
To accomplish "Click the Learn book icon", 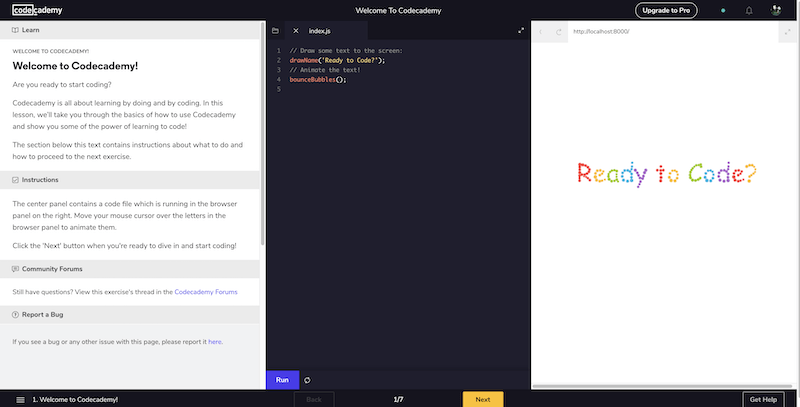I will 15,30.
